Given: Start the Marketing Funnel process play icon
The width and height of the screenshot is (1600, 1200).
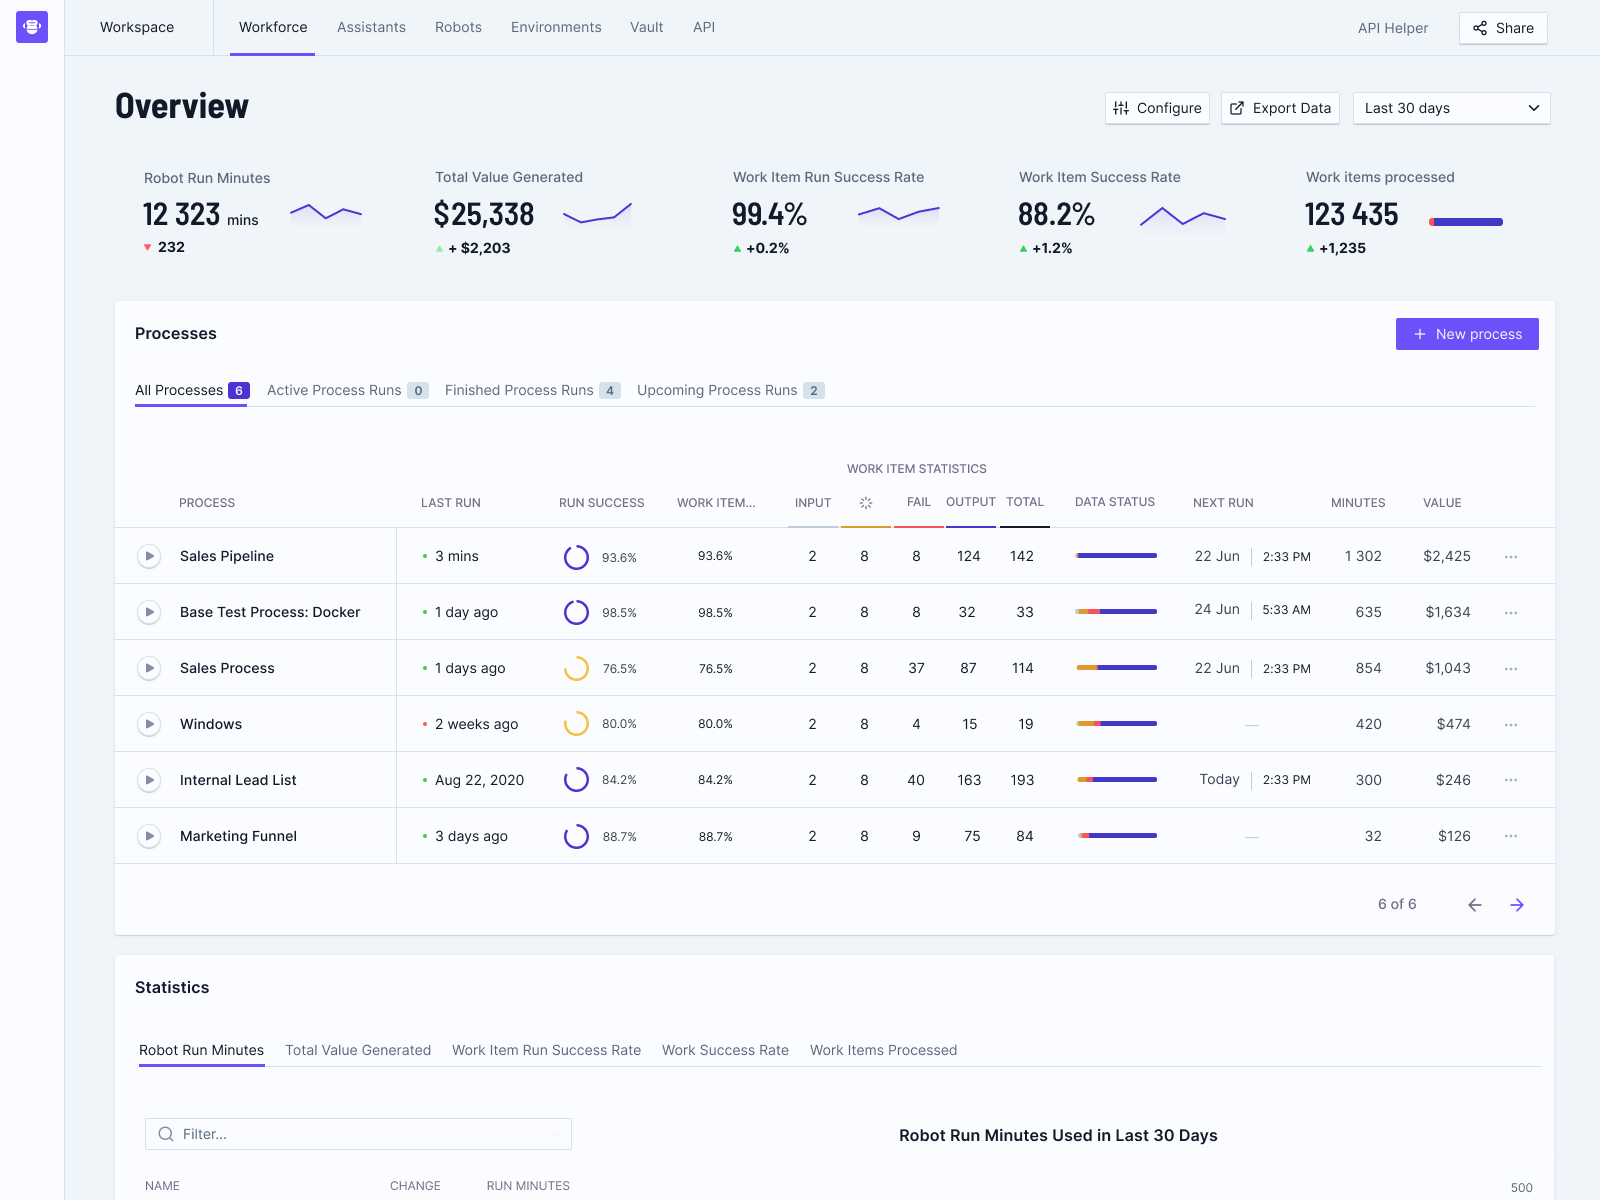Looking at the screenshot, I should 149,836.
